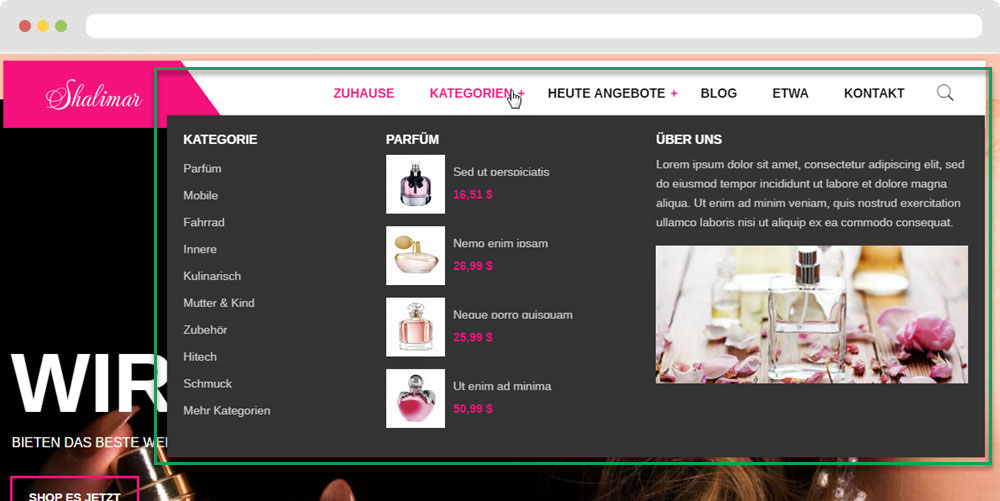
Task: Click the 50,99 $ price
Action: (x=473, y=409)
